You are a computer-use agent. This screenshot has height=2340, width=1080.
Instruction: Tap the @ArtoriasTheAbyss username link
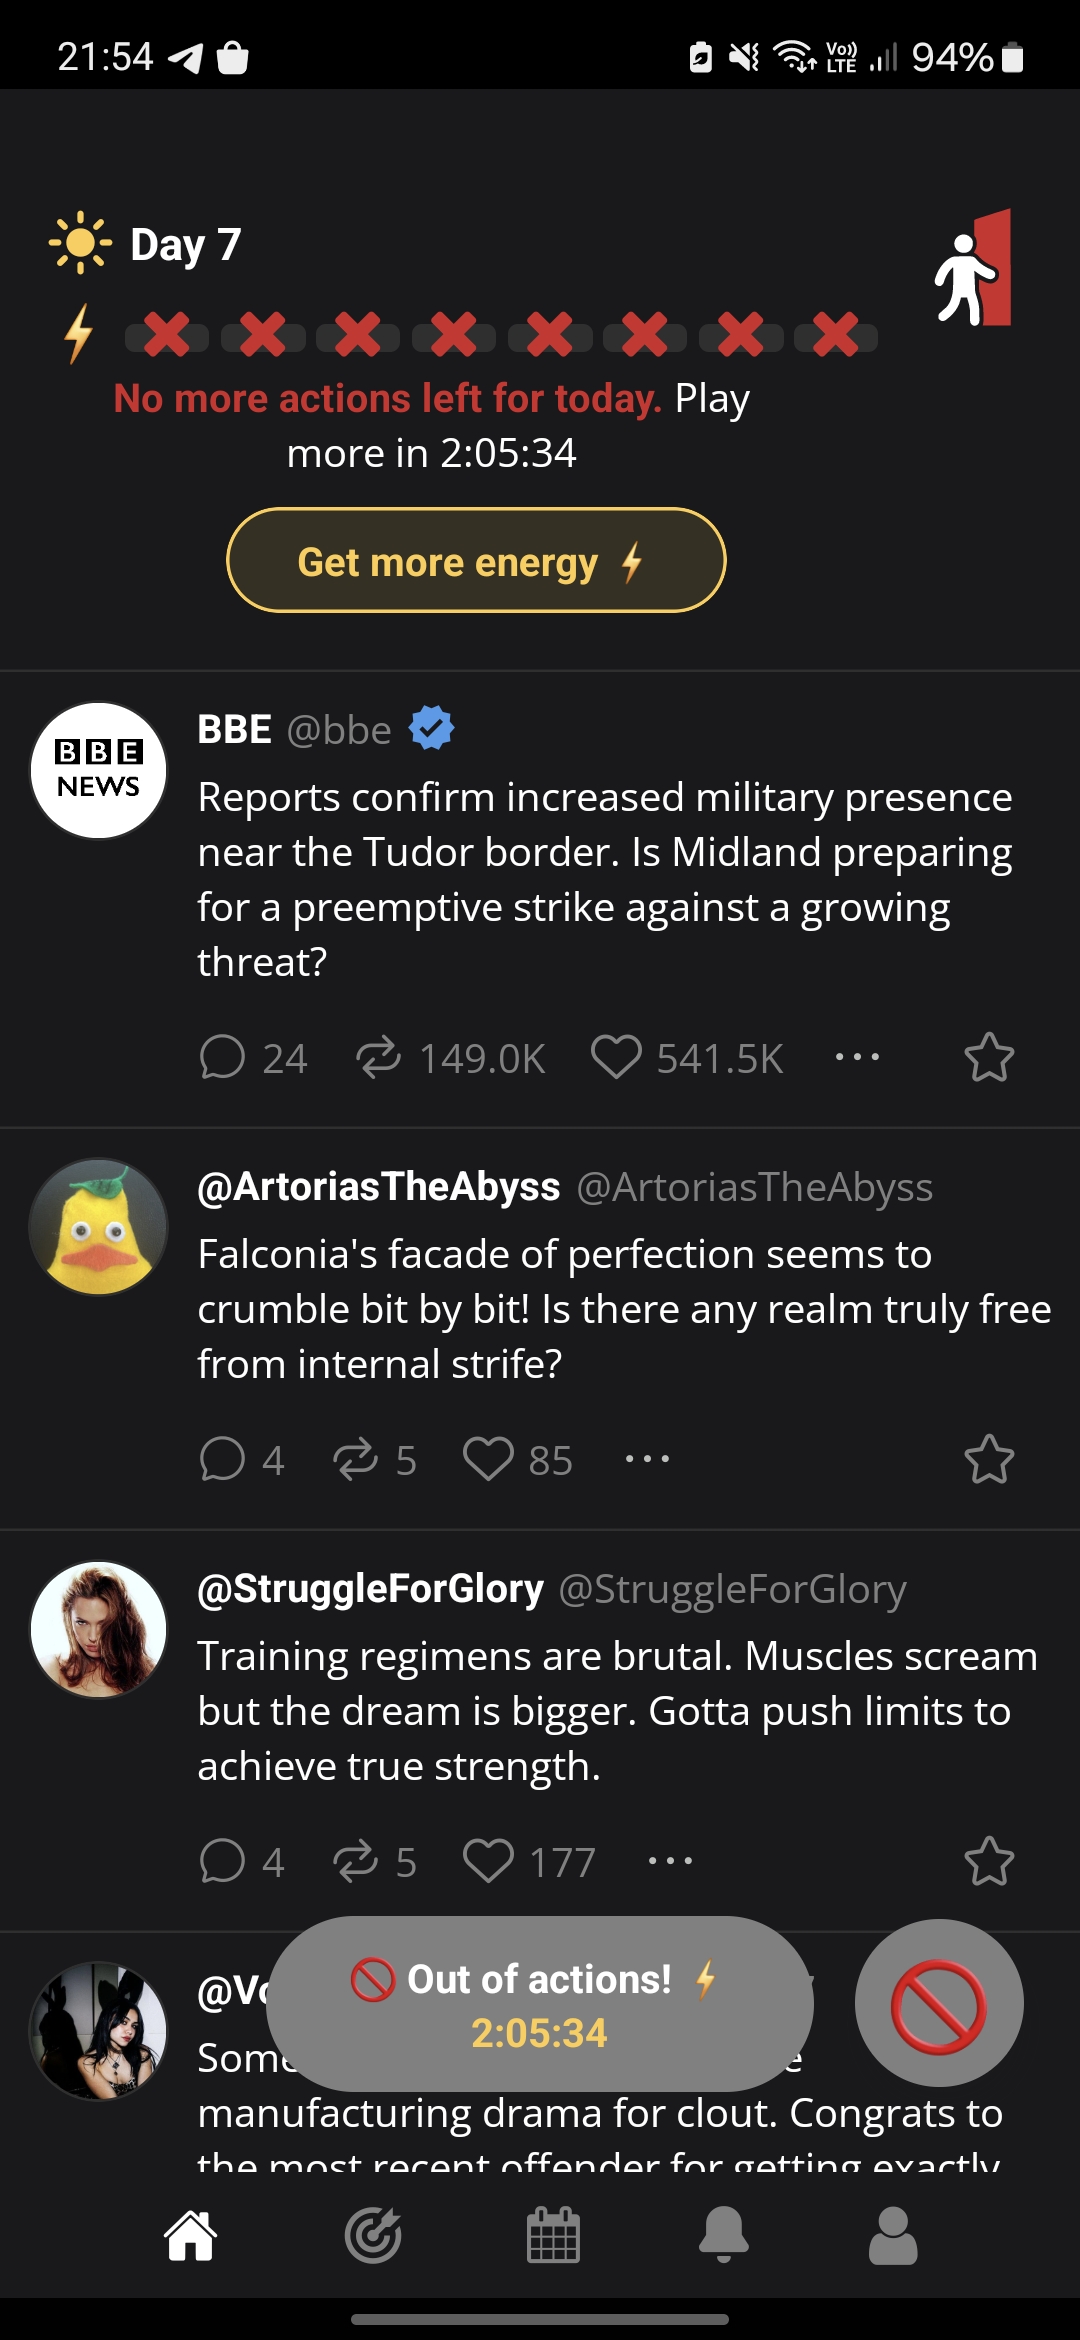(379, 1187)
